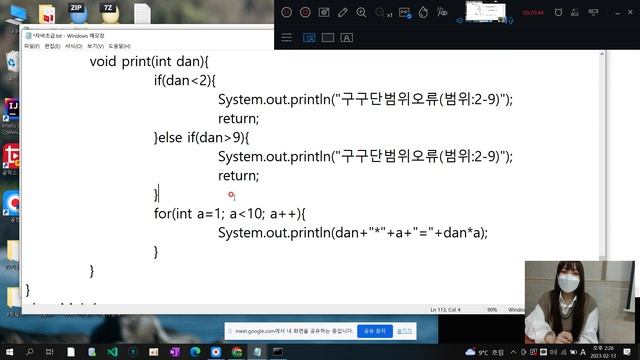640x360 pixels.
Task: Click the 'void print(int dan){' line
Action: click(149, 62)
